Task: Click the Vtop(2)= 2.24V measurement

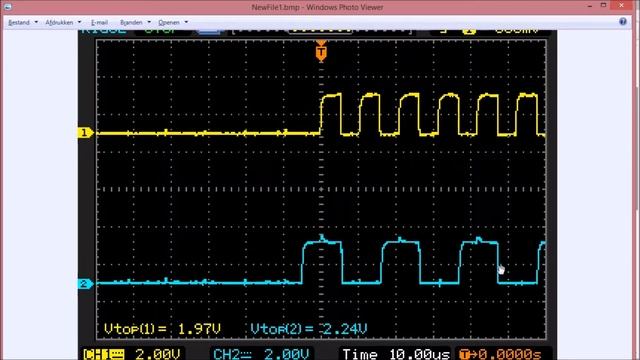Action: pos(309,329)
